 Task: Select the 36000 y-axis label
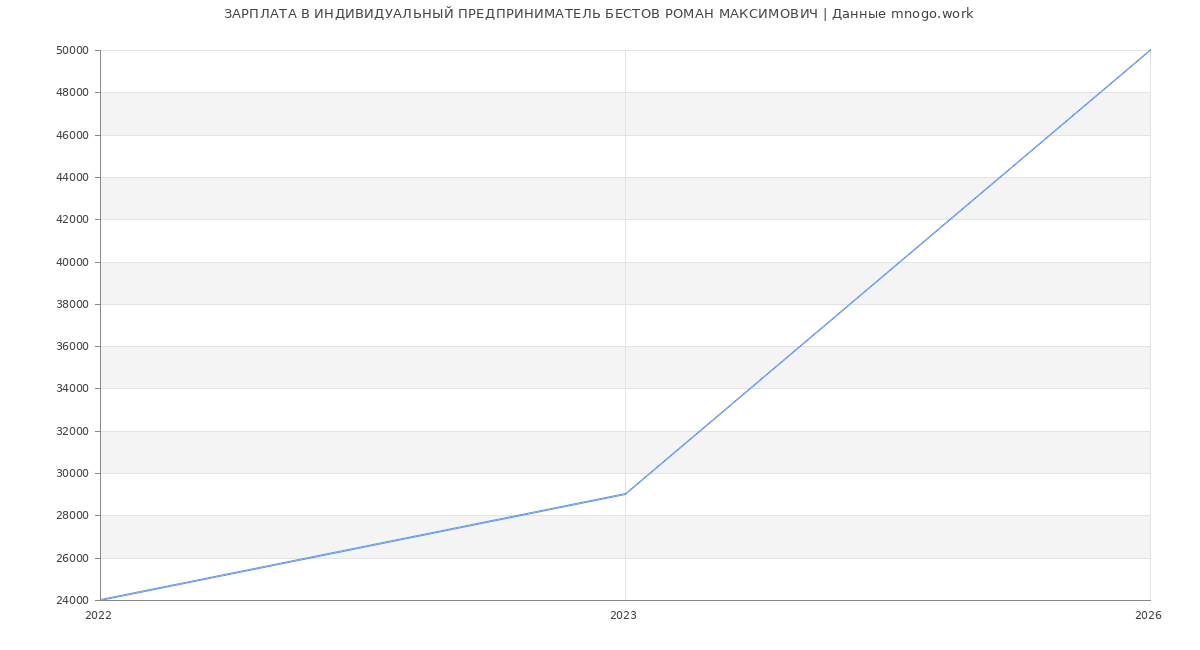(x=73, y=347)
